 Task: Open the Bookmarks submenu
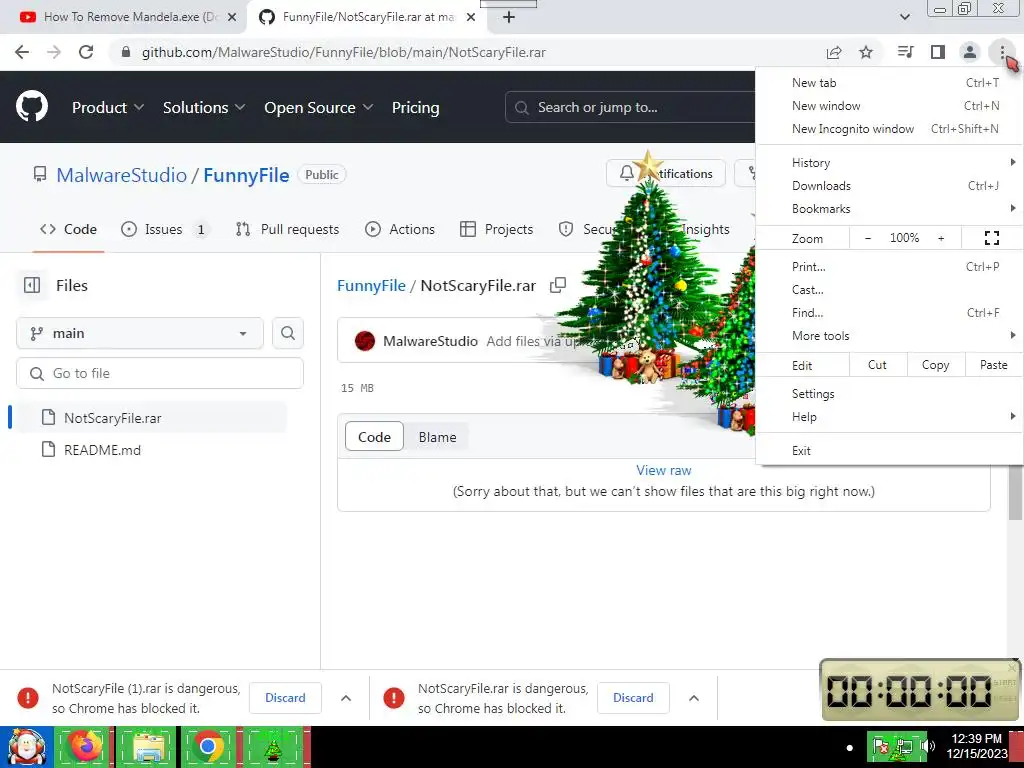click(x=889, y=208)
